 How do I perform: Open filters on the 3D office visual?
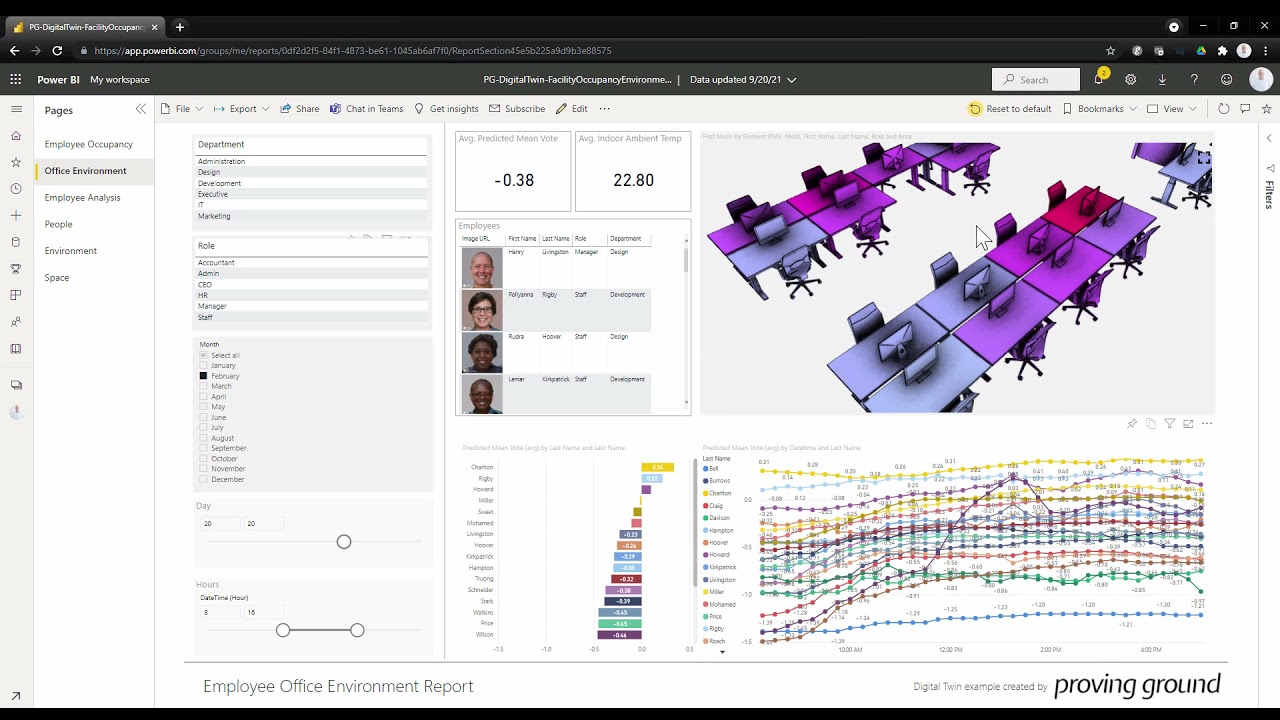pyautogui.click(x=1169, y=423)
